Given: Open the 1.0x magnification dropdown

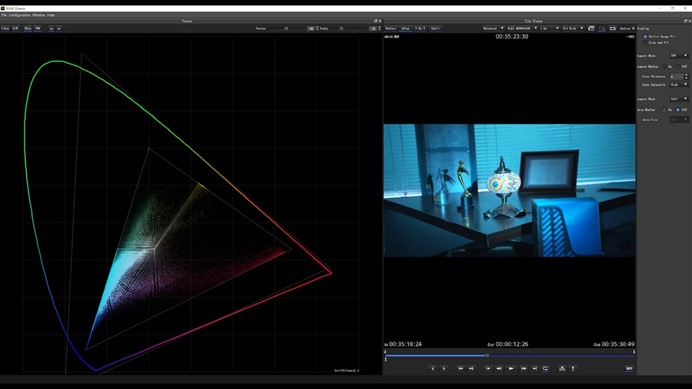Looking at the screenshot, I should coord(549,28).
